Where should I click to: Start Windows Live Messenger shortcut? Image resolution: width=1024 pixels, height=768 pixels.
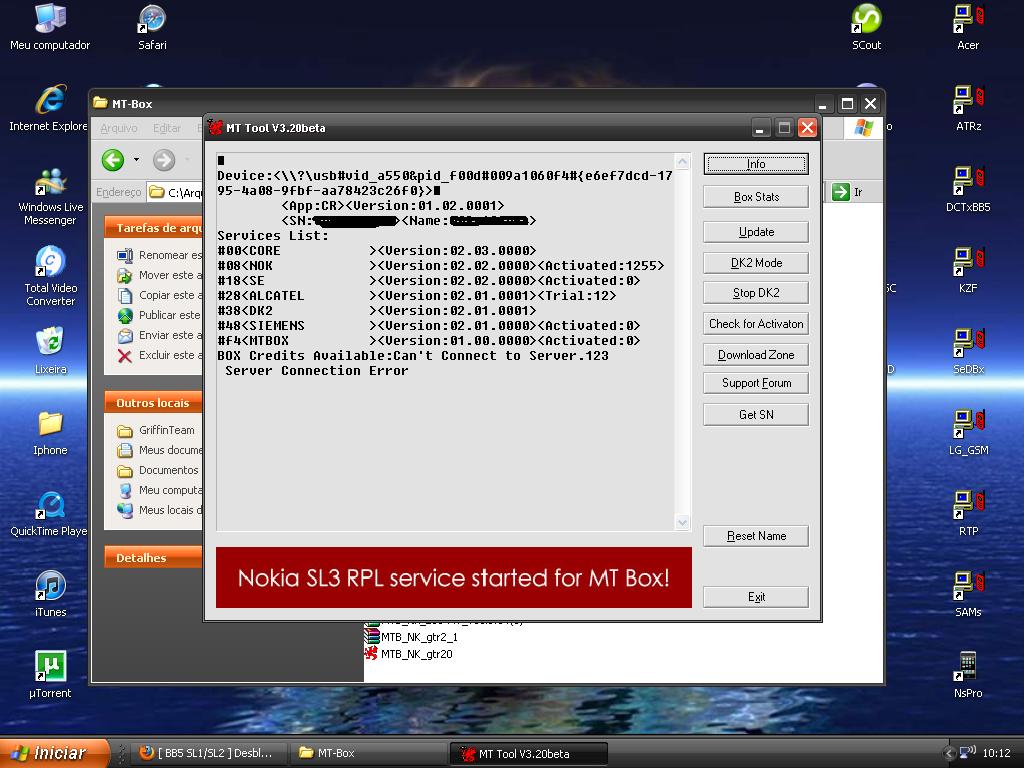[x=50, y=197]
